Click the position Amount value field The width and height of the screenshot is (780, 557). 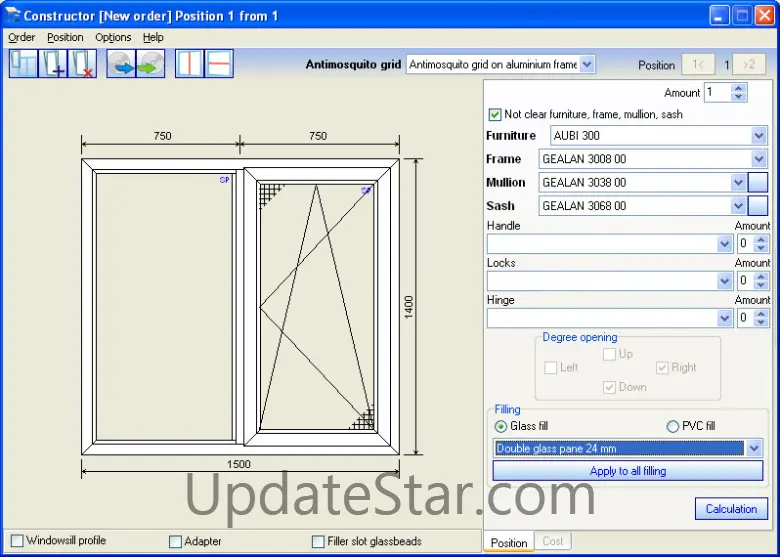click(x=718, y=93)
